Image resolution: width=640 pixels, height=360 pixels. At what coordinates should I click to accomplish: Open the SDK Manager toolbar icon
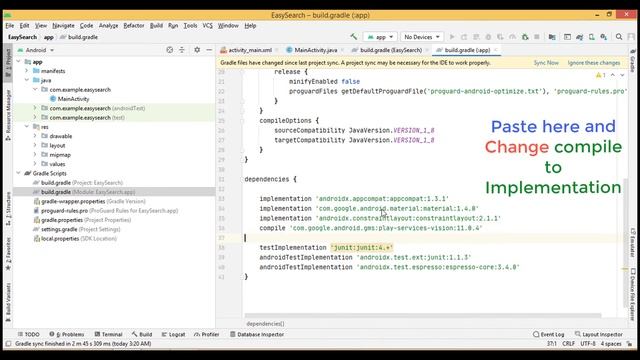(604, 37)
